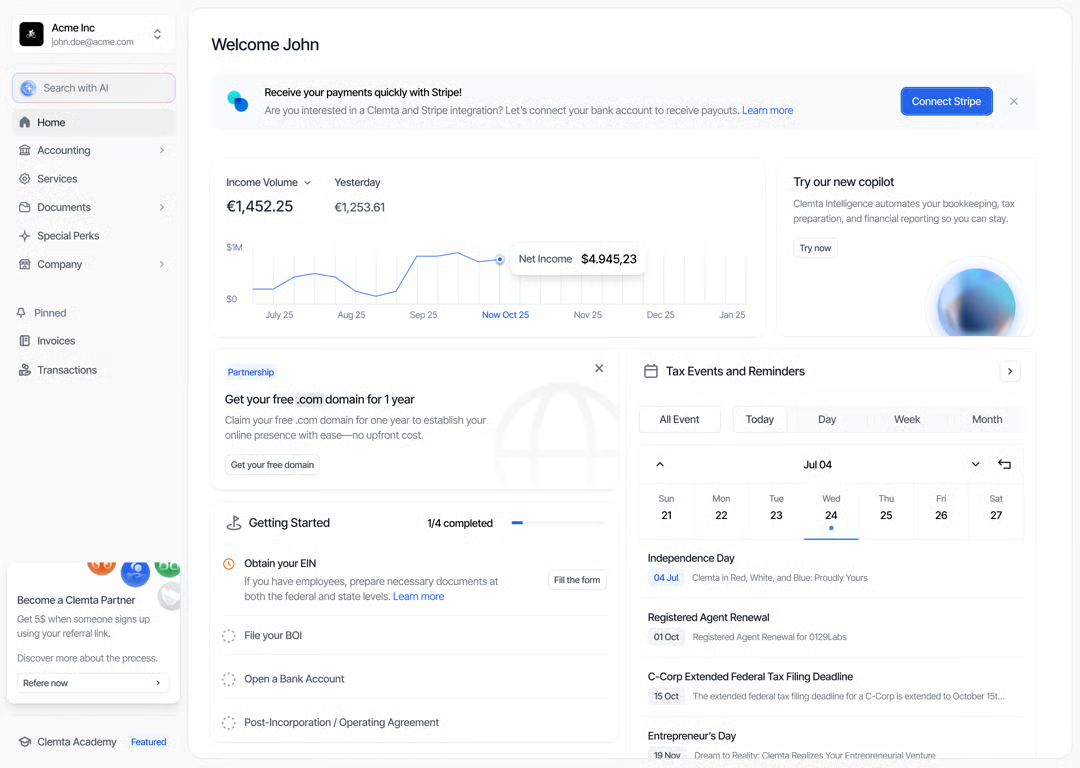Switch Acme Inc account selector
Image resolution: width=1080 pixels, height=768 pixels.
coord(94,34)
